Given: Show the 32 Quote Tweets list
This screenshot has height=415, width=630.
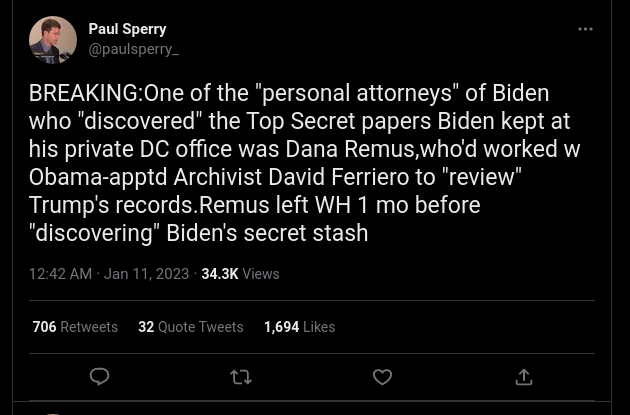Looking at the screenshot, I should pos(191,327).
